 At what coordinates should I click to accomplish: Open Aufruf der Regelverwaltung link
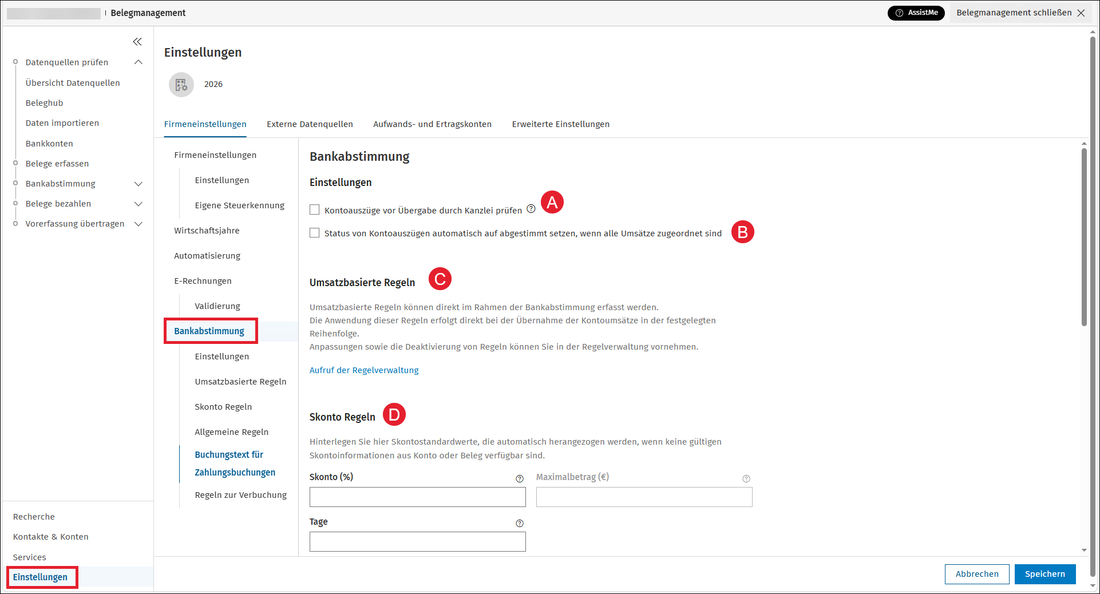tap(364, 370)
